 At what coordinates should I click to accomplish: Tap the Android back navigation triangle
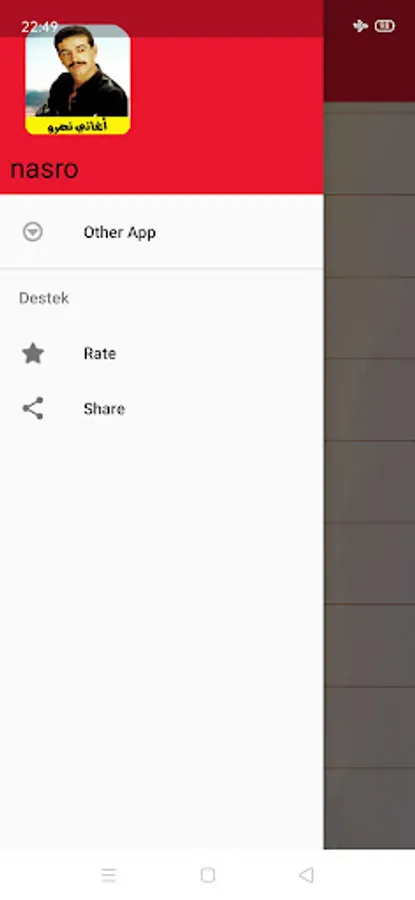tap(307, 875)
